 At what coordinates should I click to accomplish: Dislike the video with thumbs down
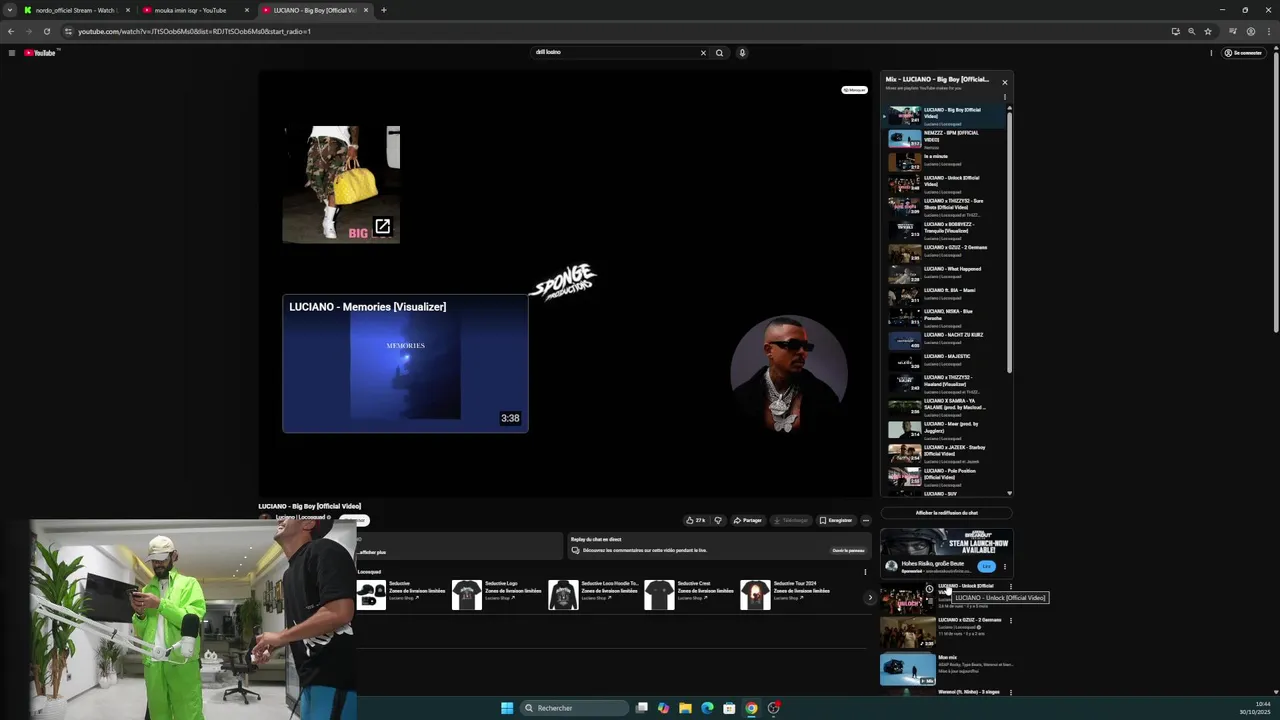click(717, 520)
